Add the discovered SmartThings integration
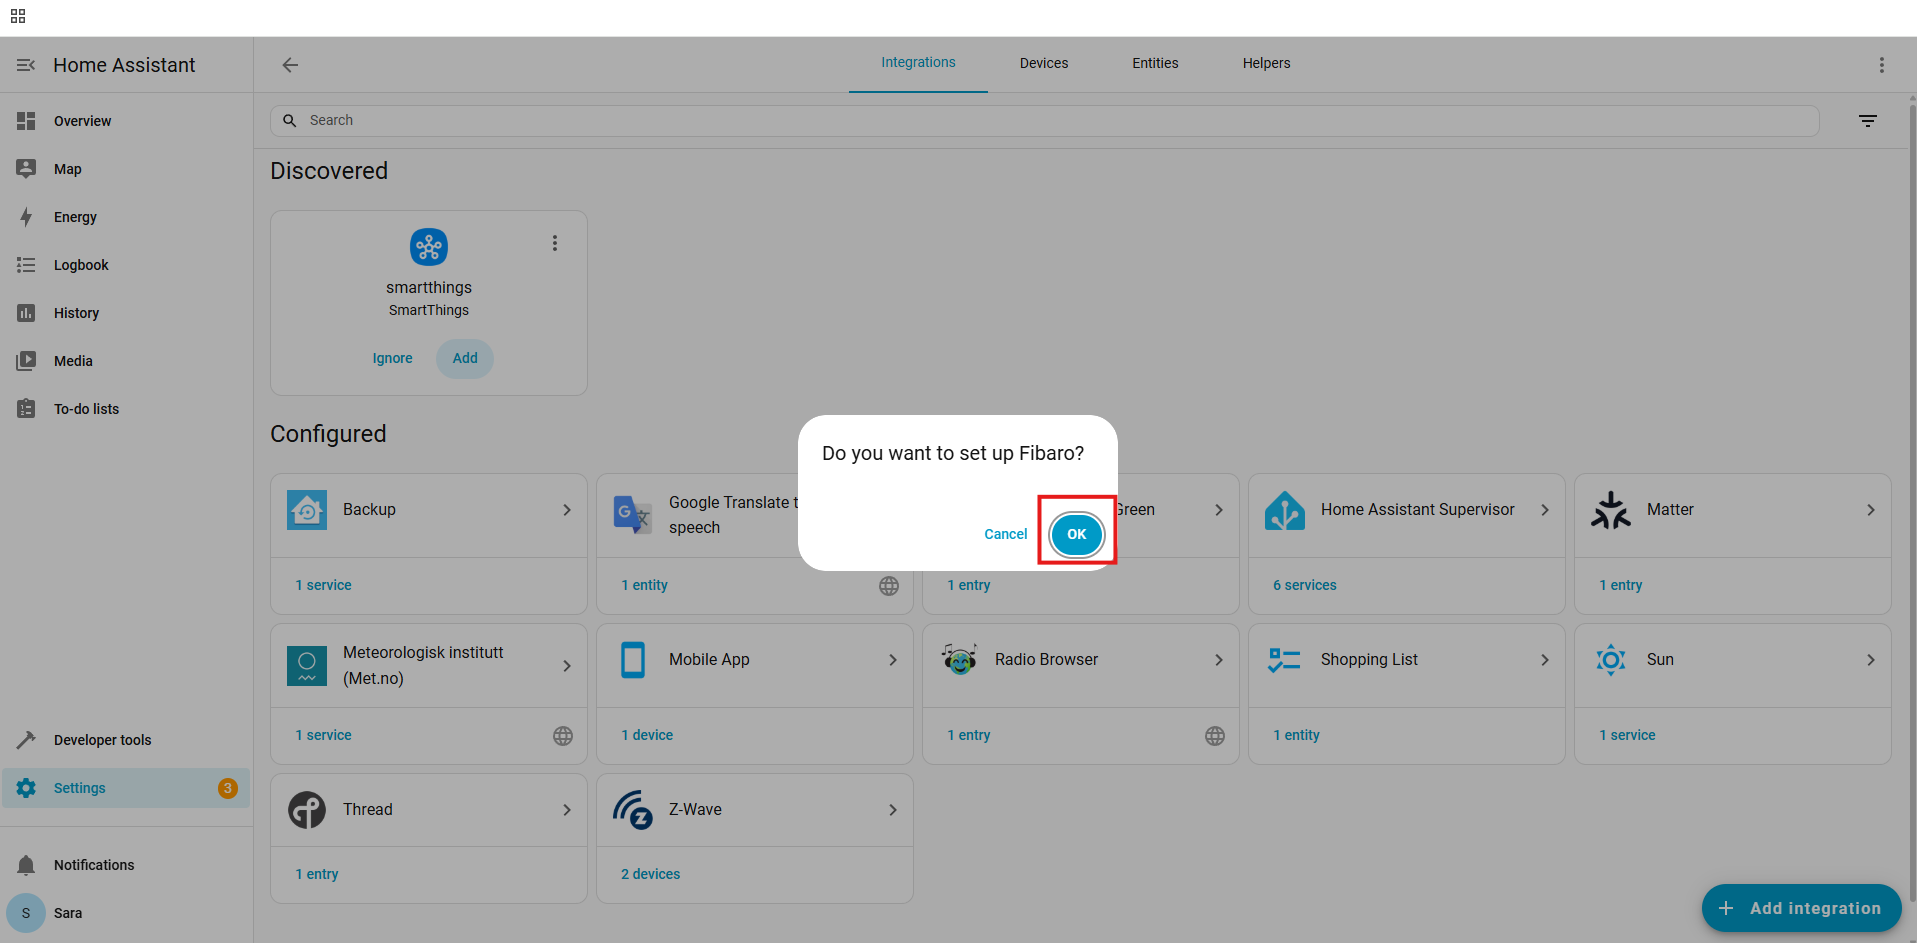Image resolution: width=1917 pixels, height=943 pixels. coord(465,358)
